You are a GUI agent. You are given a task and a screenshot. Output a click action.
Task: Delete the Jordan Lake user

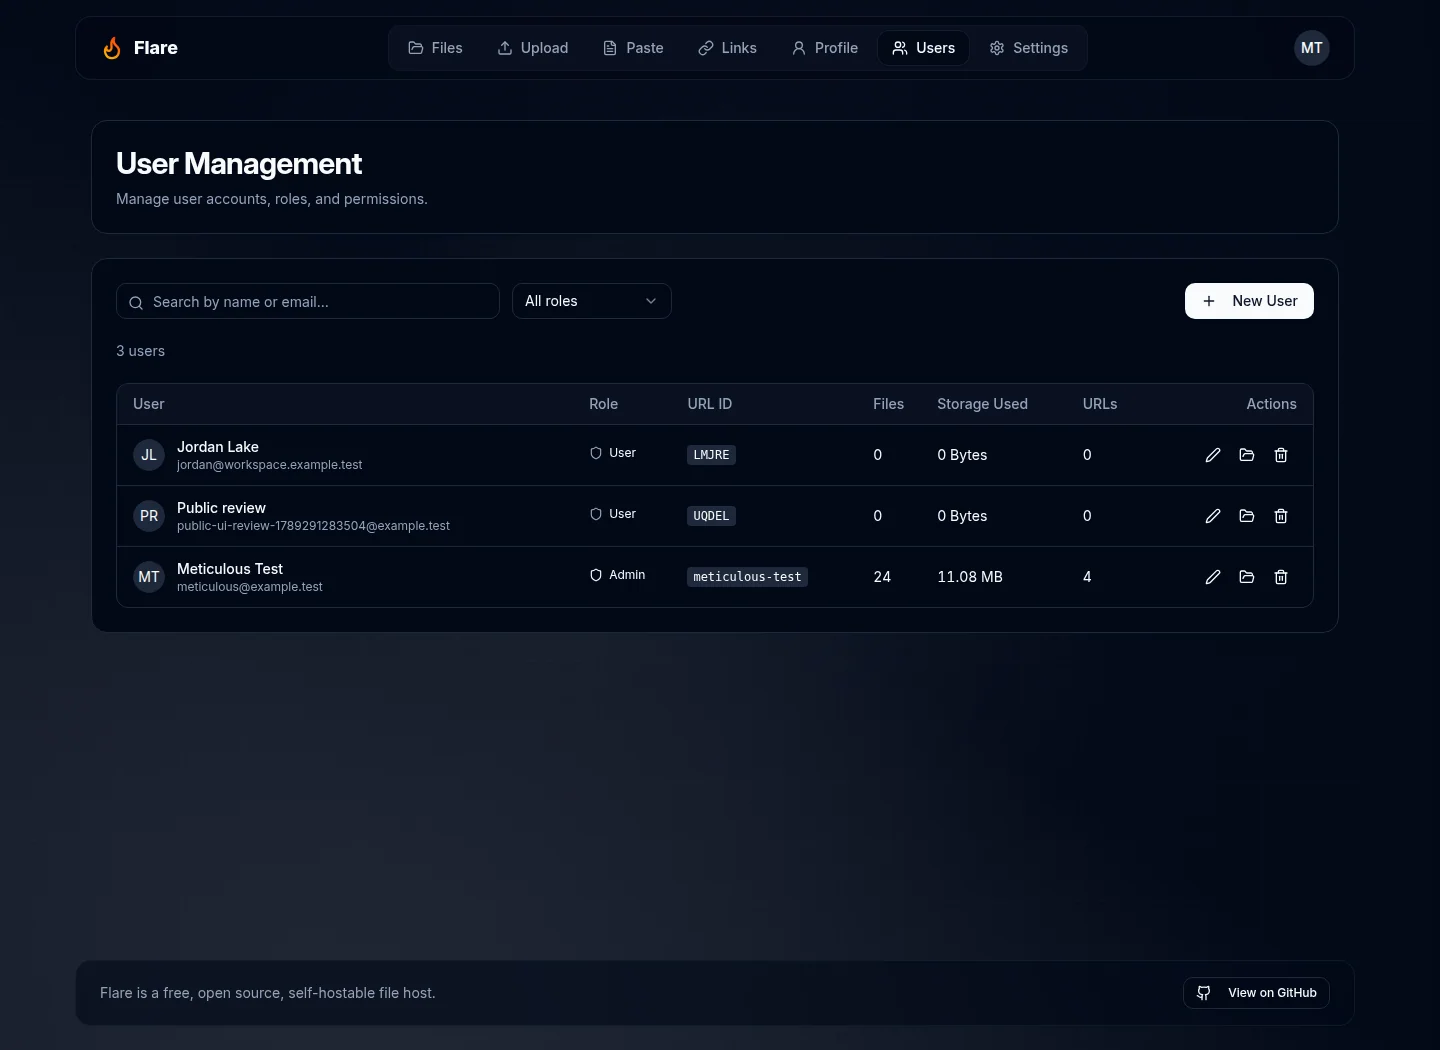1281,455
